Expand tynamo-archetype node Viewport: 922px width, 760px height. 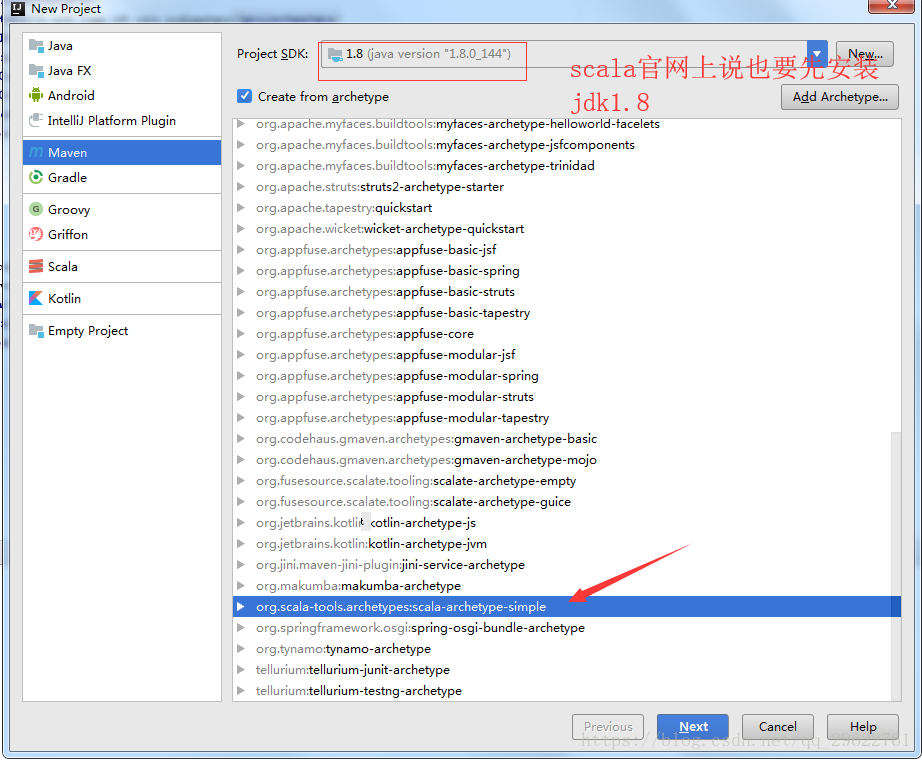tap(240, 649)
